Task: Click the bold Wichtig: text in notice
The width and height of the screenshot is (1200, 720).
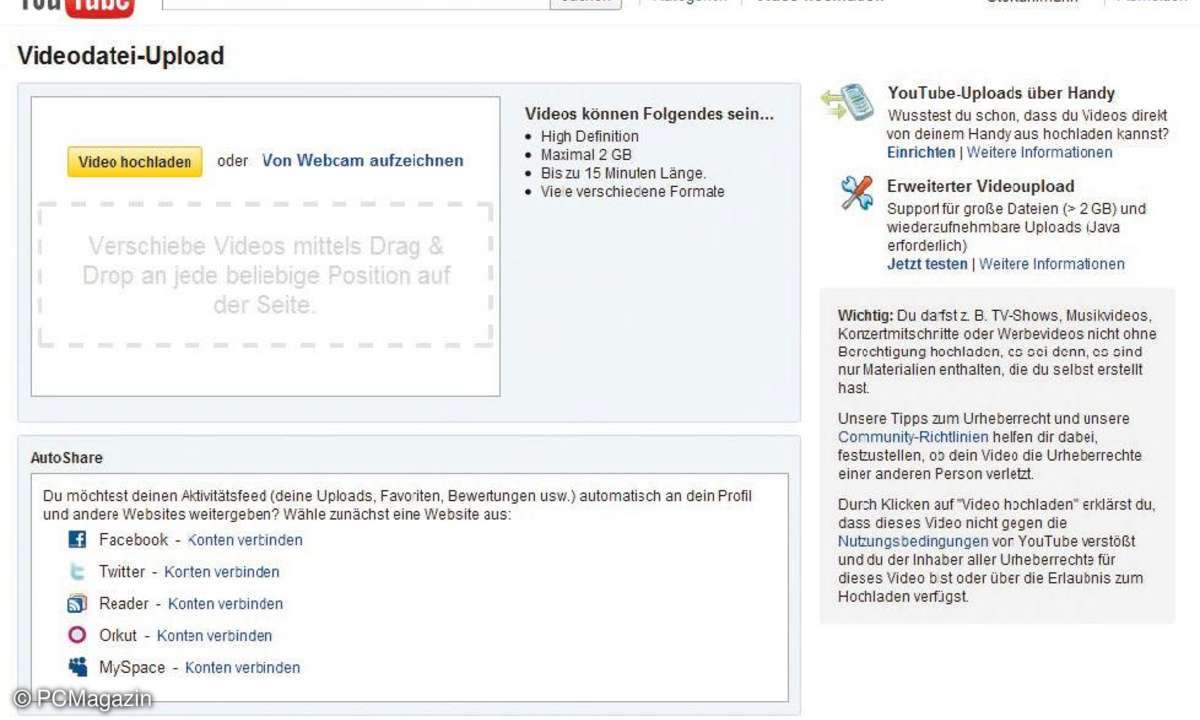Action: tap(866, 315)
